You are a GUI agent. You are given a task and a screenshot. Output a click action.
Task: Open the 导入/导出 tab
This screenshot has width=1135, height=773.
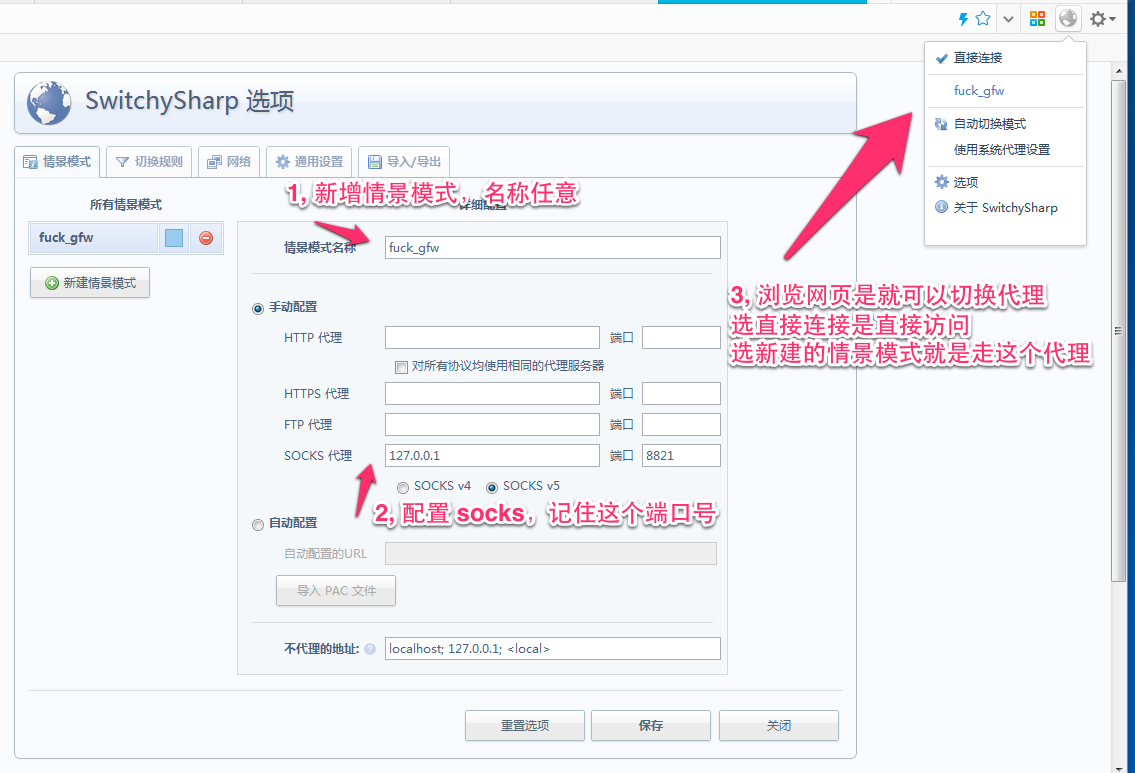click(404, 161)
